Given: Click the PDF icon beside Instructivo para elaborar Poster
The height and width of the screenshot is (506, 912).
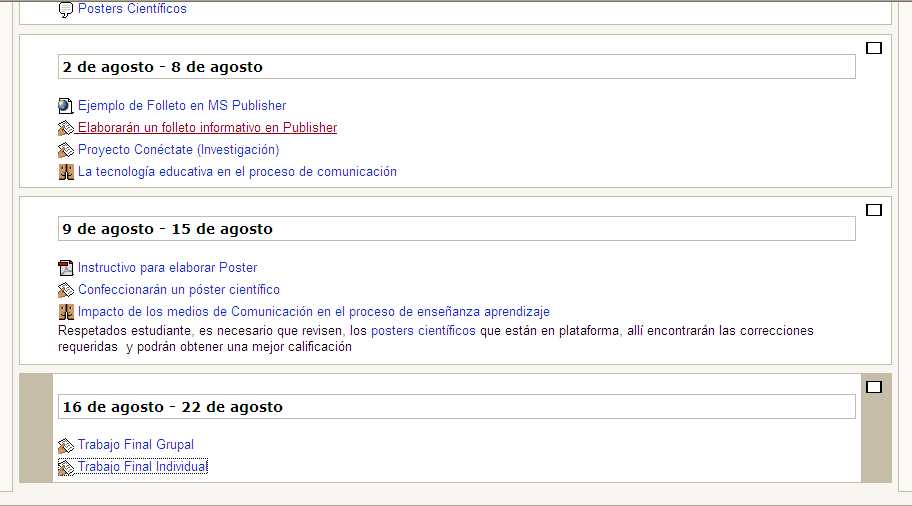Looking at the screenshot, I should [66, 268].
